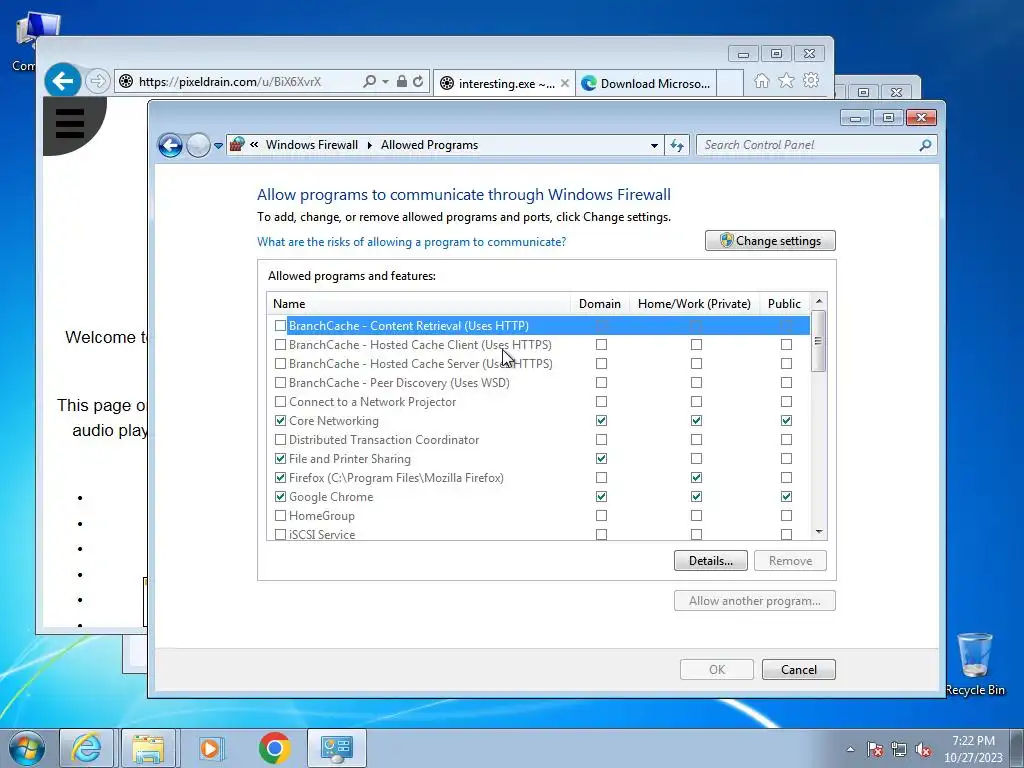Go back in Internet Explorer window
Viewport: 1024px width, 768px height.
(63, 81)
